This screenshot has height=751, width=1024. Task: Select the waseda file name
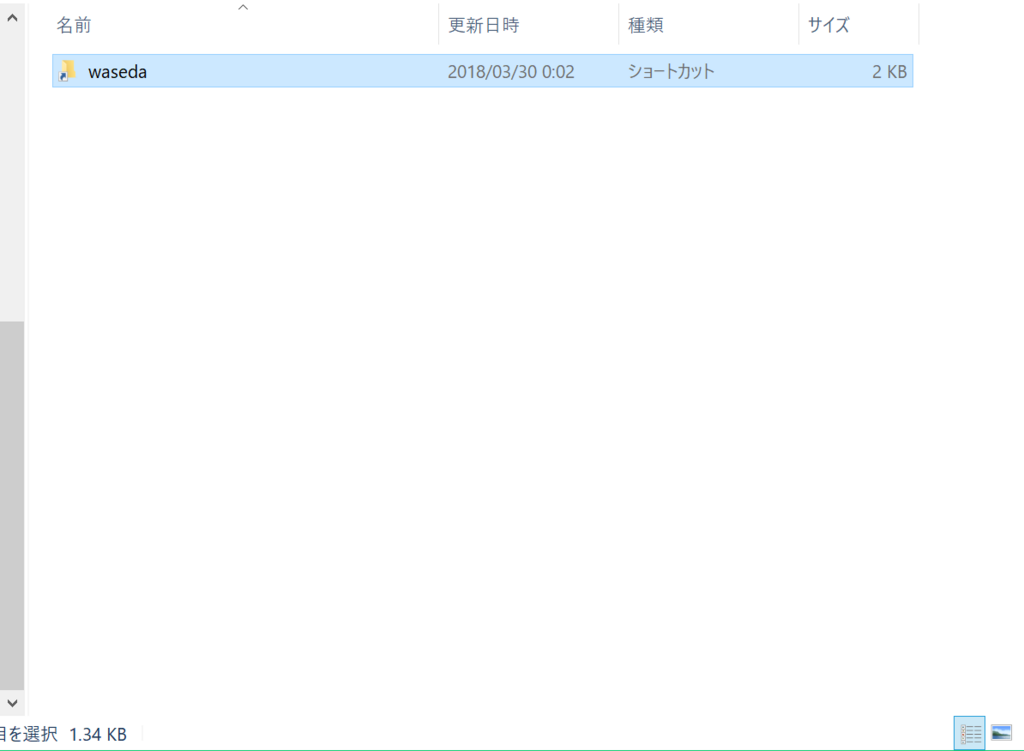[x=118, y=72]
